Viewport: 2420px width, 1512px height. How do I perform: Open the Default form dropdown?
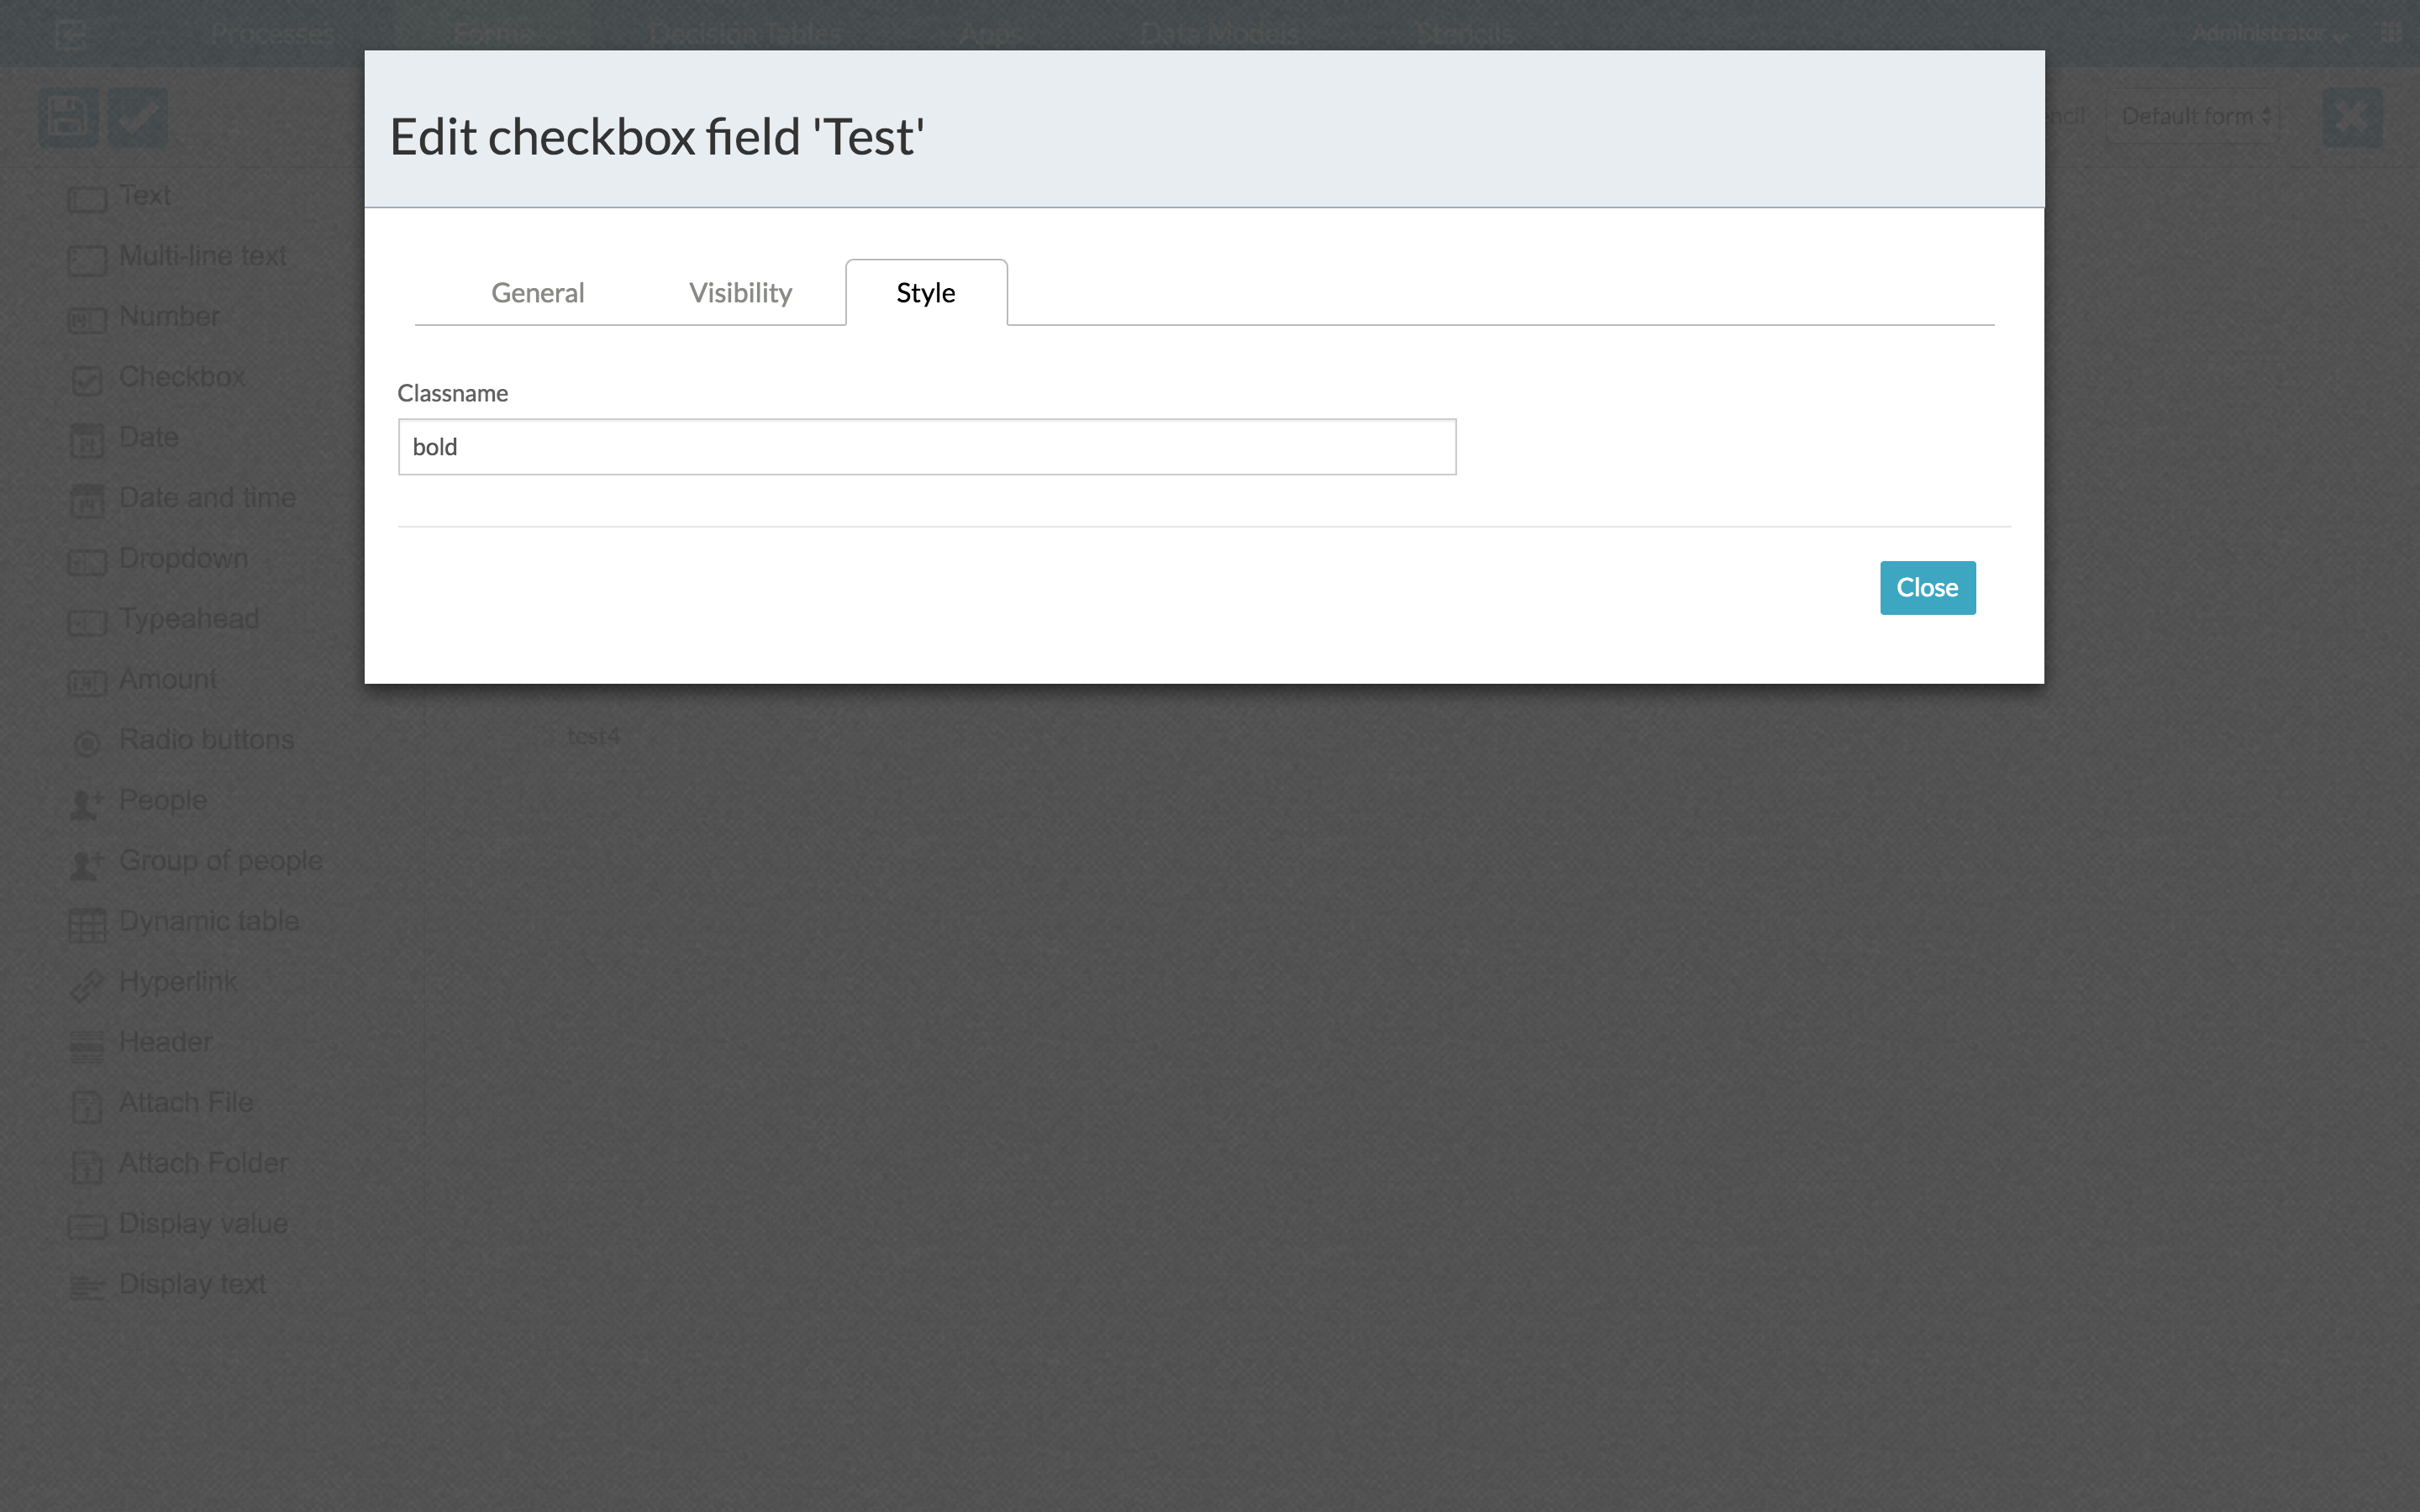[x=2193, y=117]
